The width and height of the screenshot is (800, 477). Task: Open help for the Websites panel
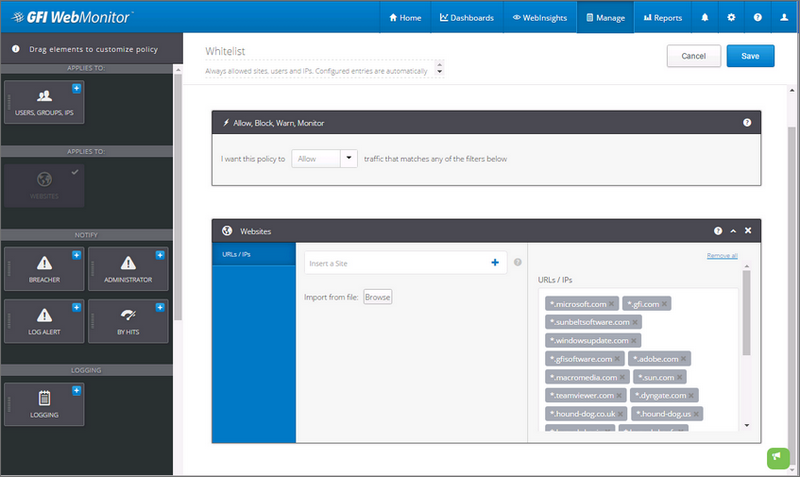click(718, 231)
